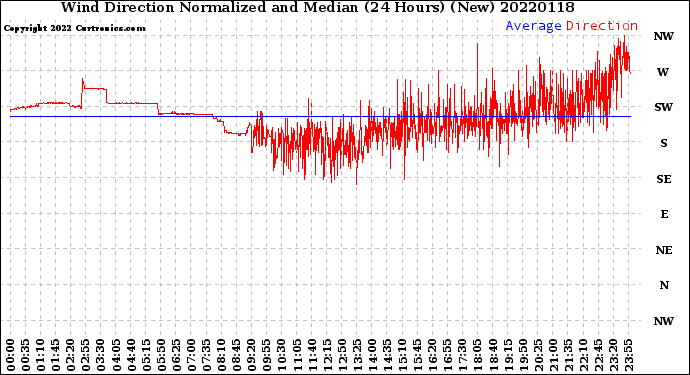Click the 21:35 time axis label
This screenshot has width=690, height=375.
(x=568, y=355)
